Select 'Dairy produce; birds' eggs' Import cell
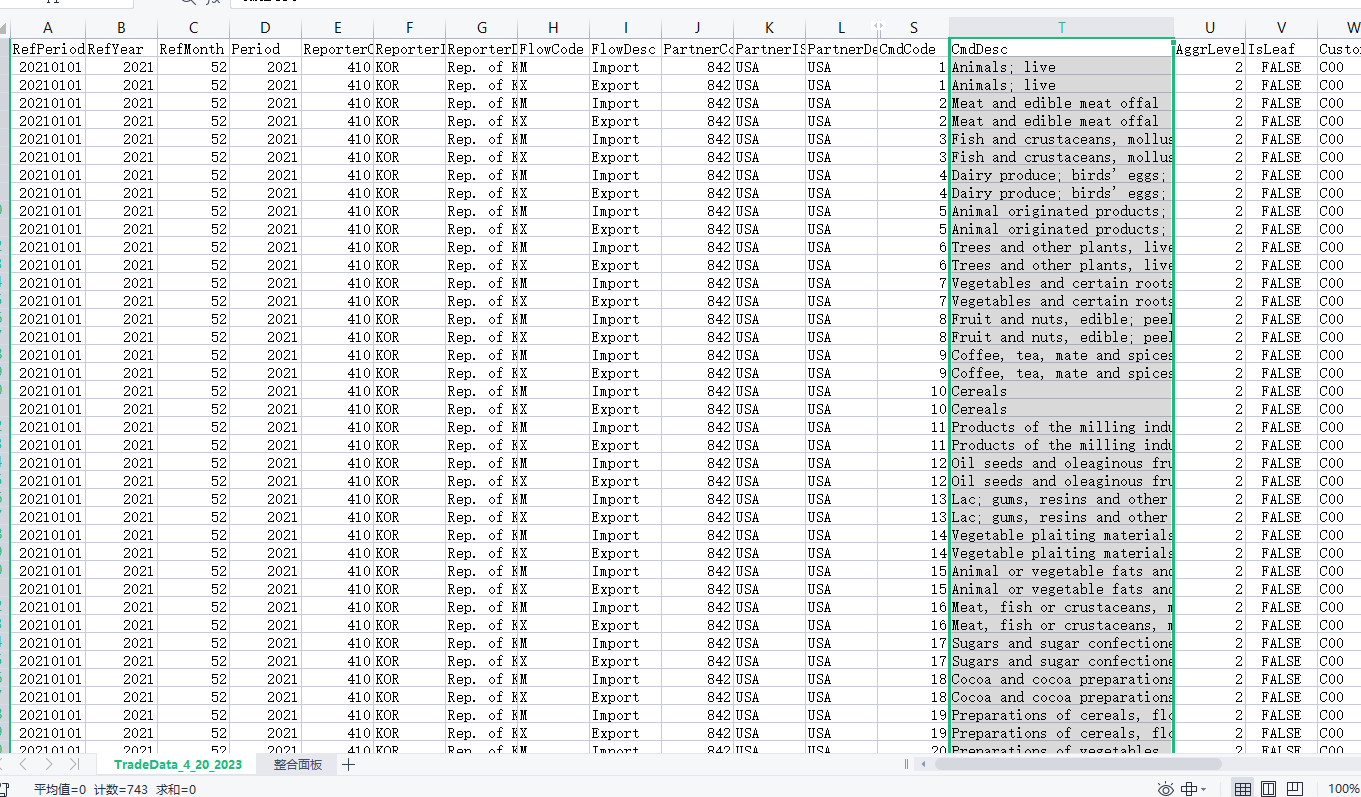1361x797 pixels. (1061, 175)
